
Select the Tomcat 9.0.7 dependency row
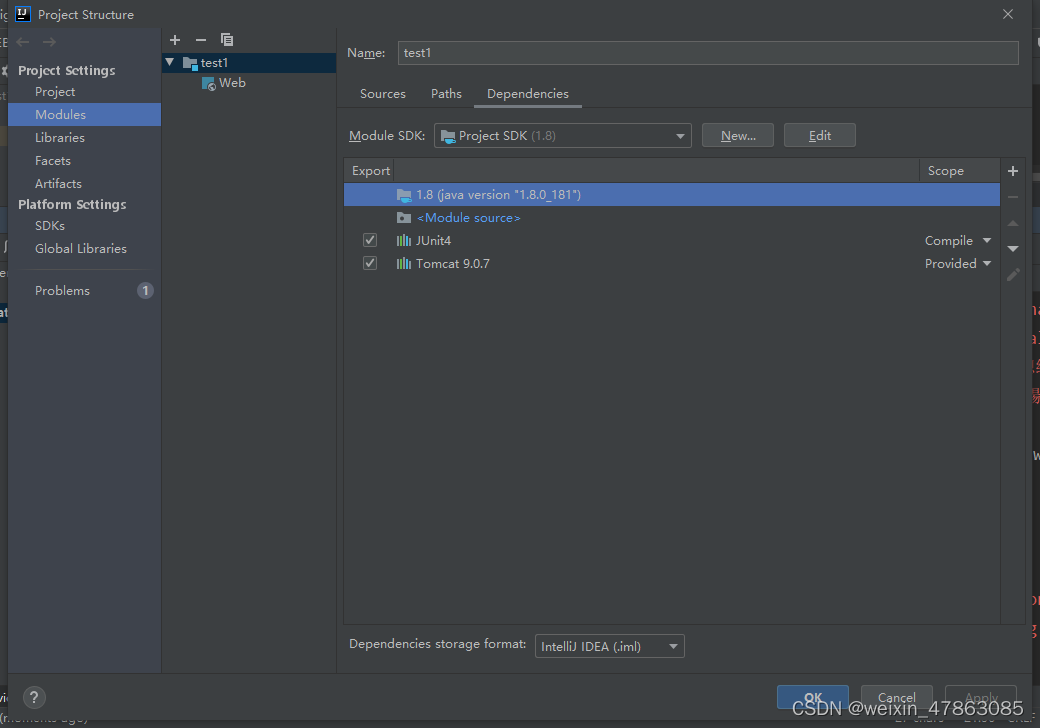[x=671, y=264]
